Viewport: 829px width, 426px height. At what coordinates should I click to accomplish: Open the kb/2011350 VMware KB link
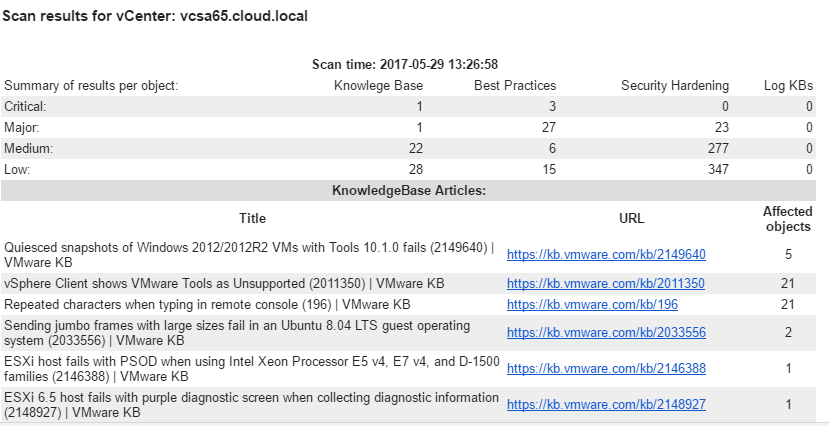tap(606, 283)
